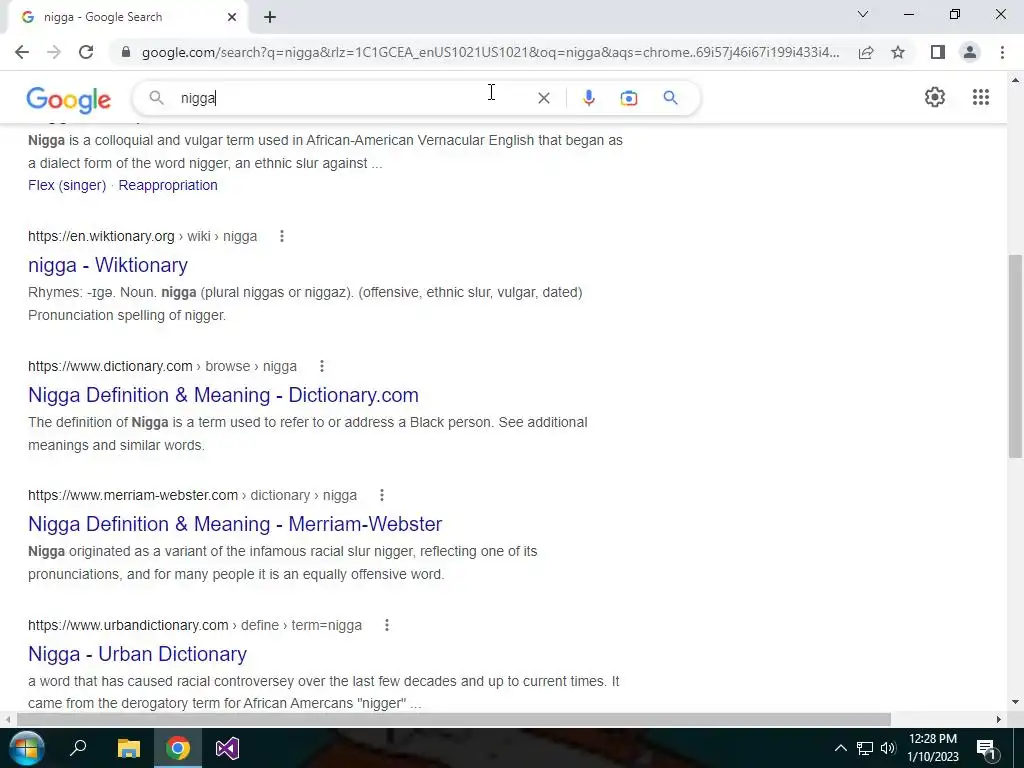Viewport: 1024px width, 768px height.
Task: Show hidden system tray icons
Action: click(x=840, y=748)
